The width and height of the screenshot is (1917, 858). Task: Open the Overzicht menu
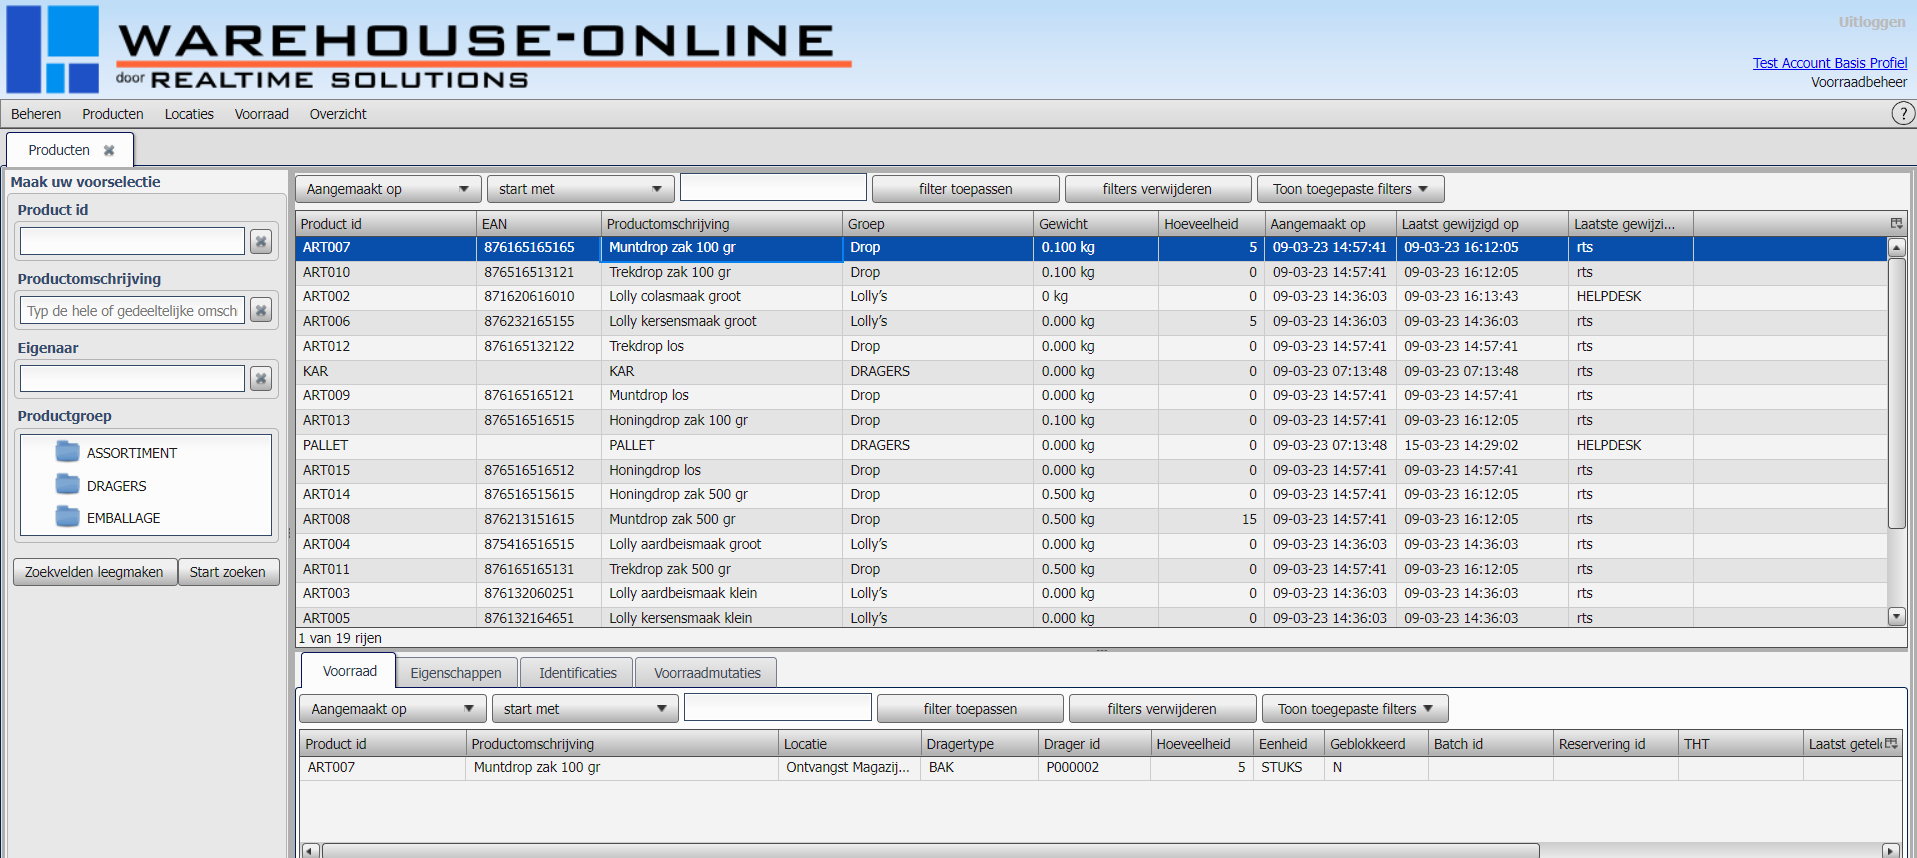pyautogui.click(x=338, y=114)
